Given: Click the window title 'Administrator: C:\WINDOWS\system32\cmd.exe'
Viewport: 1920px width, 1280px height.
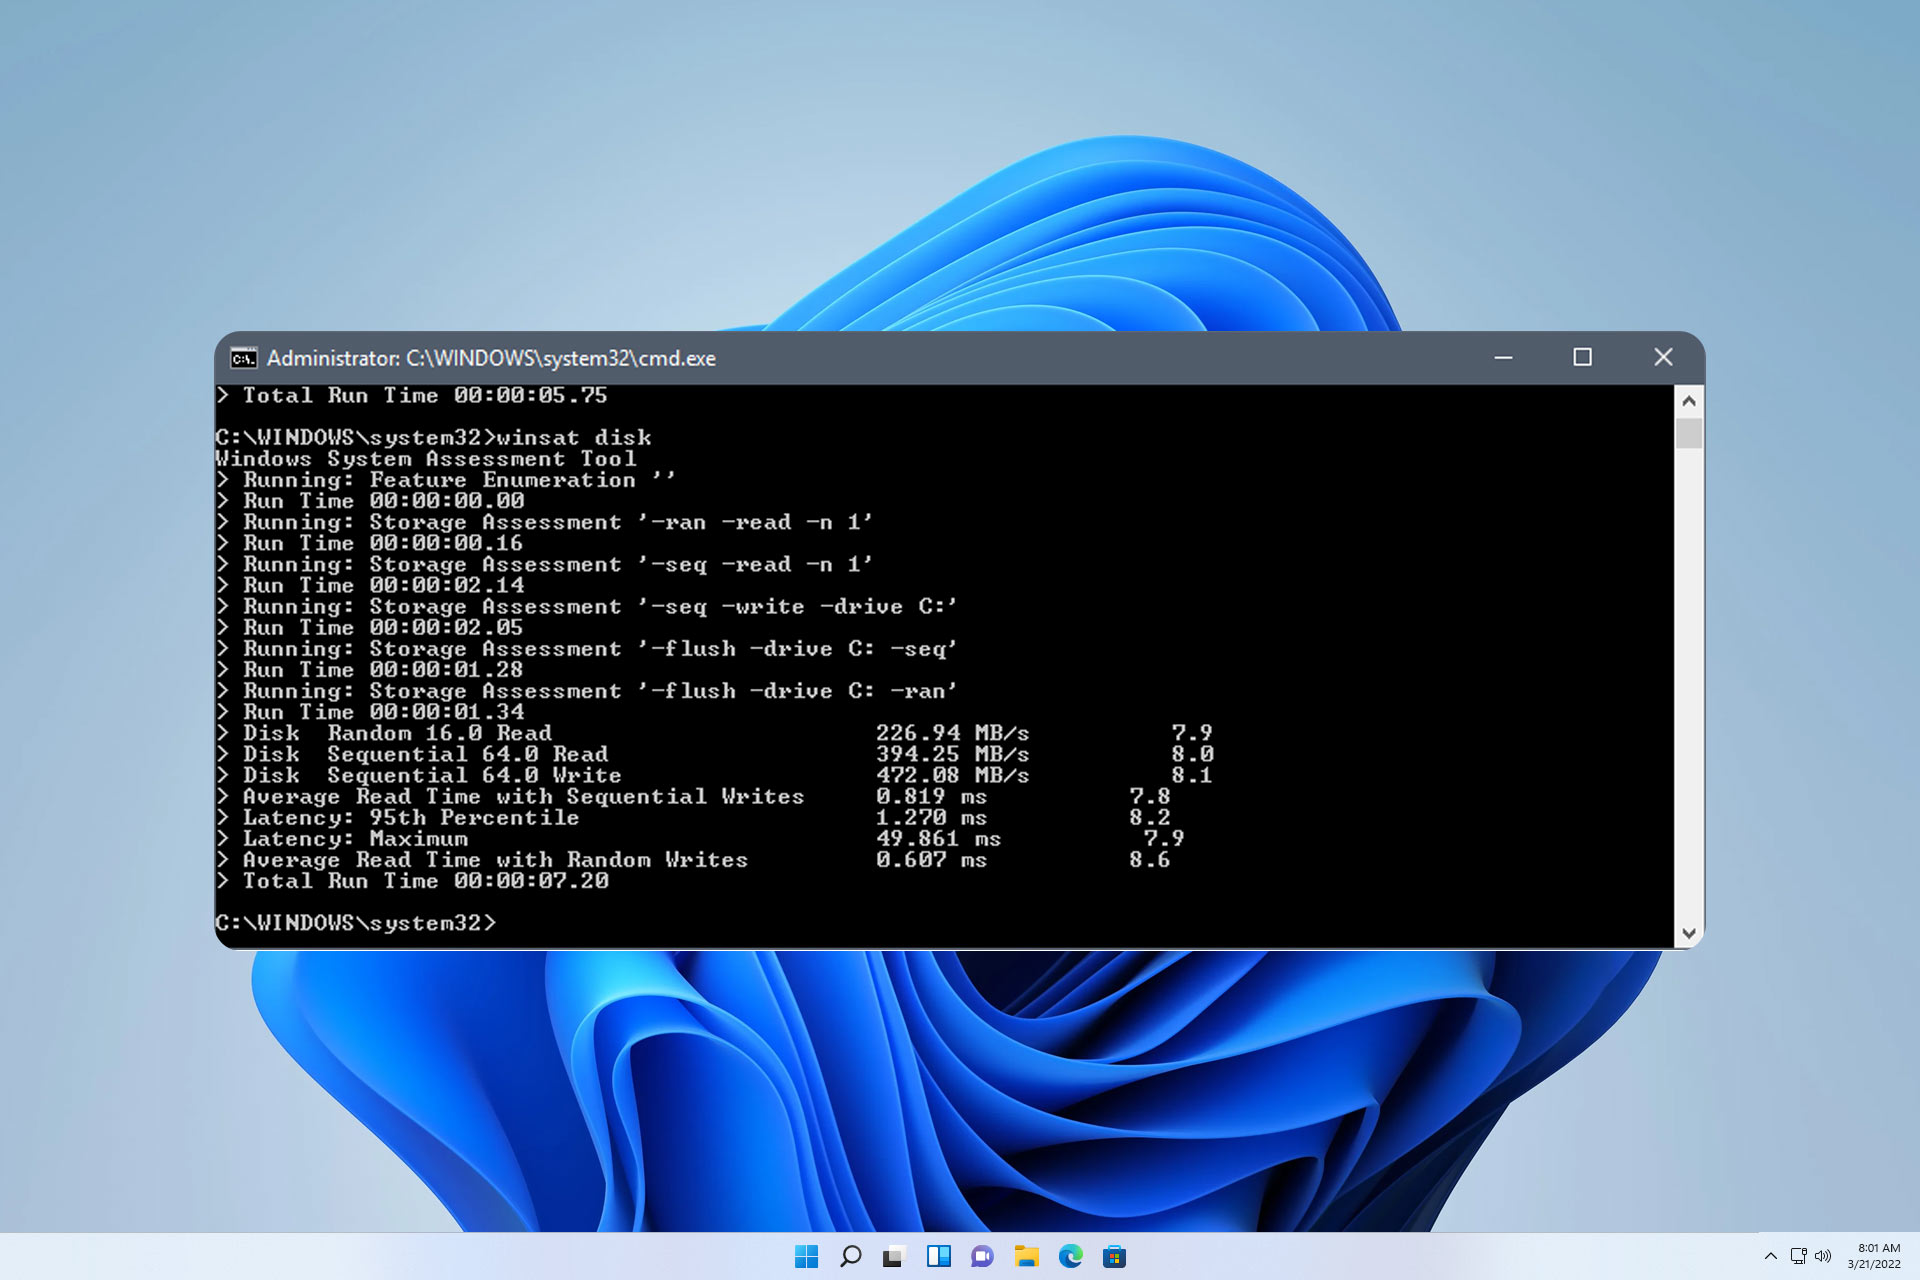Looking at the screenshot, I should (x=491, y=358).
